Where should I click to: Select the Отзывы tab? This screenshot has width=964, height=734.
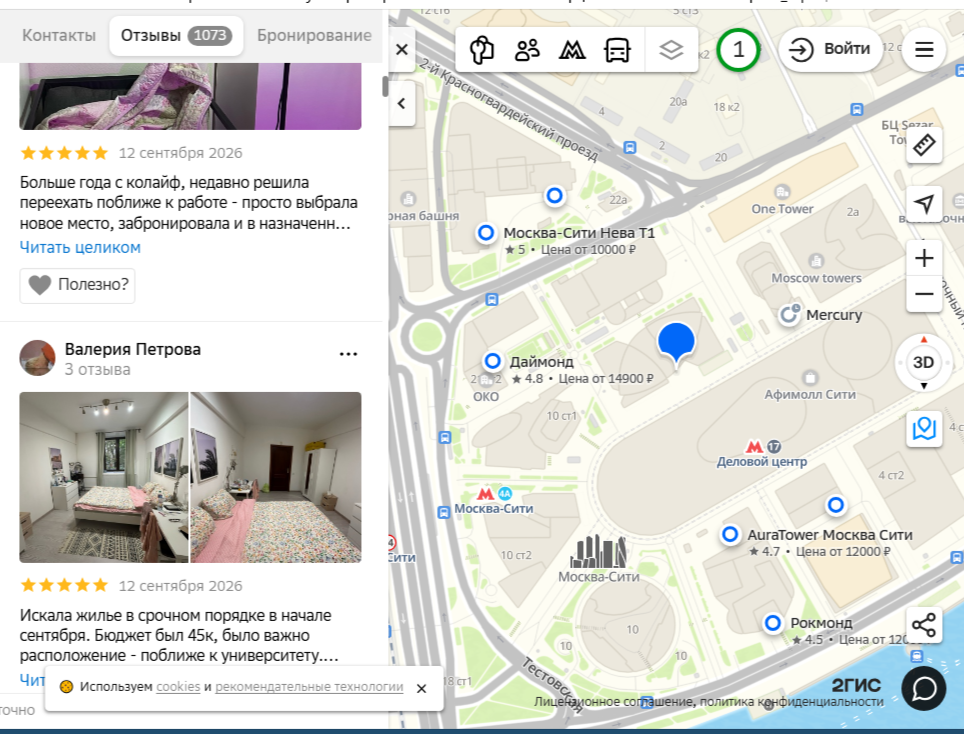pos(176,36)
